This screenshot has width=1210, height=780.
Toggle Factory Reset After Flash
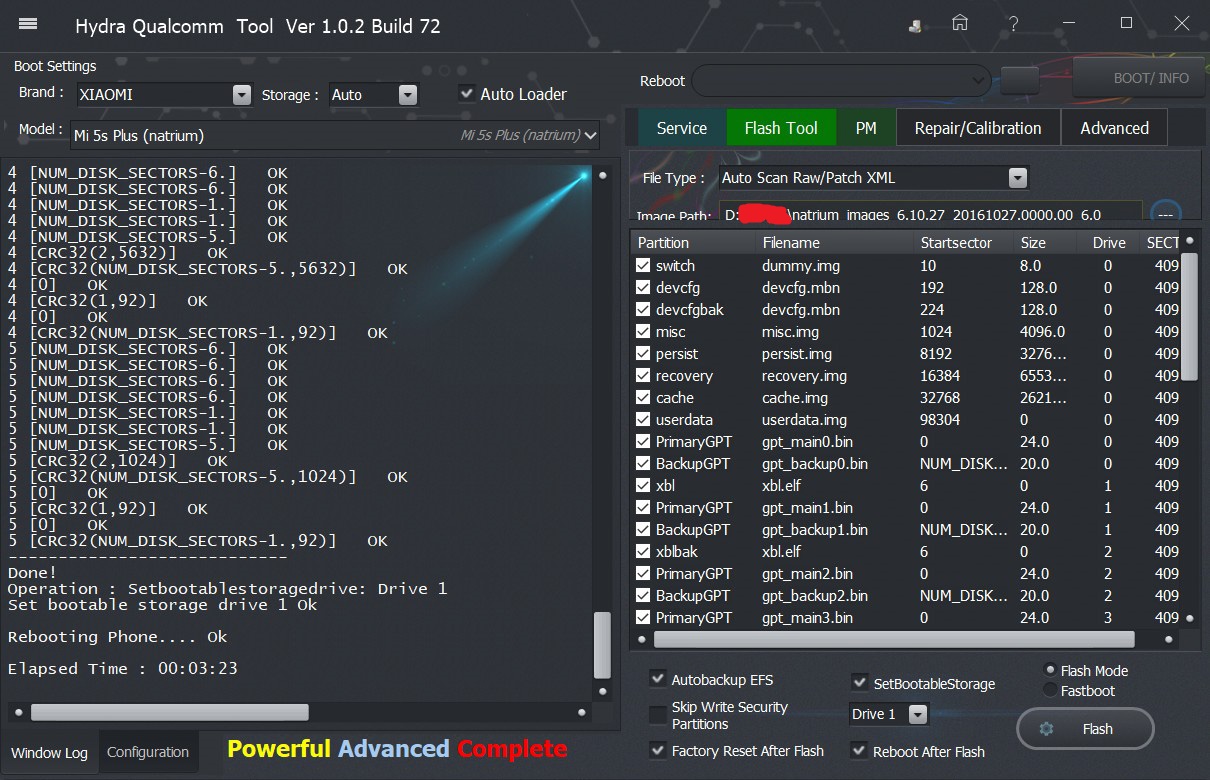[657, 750]
